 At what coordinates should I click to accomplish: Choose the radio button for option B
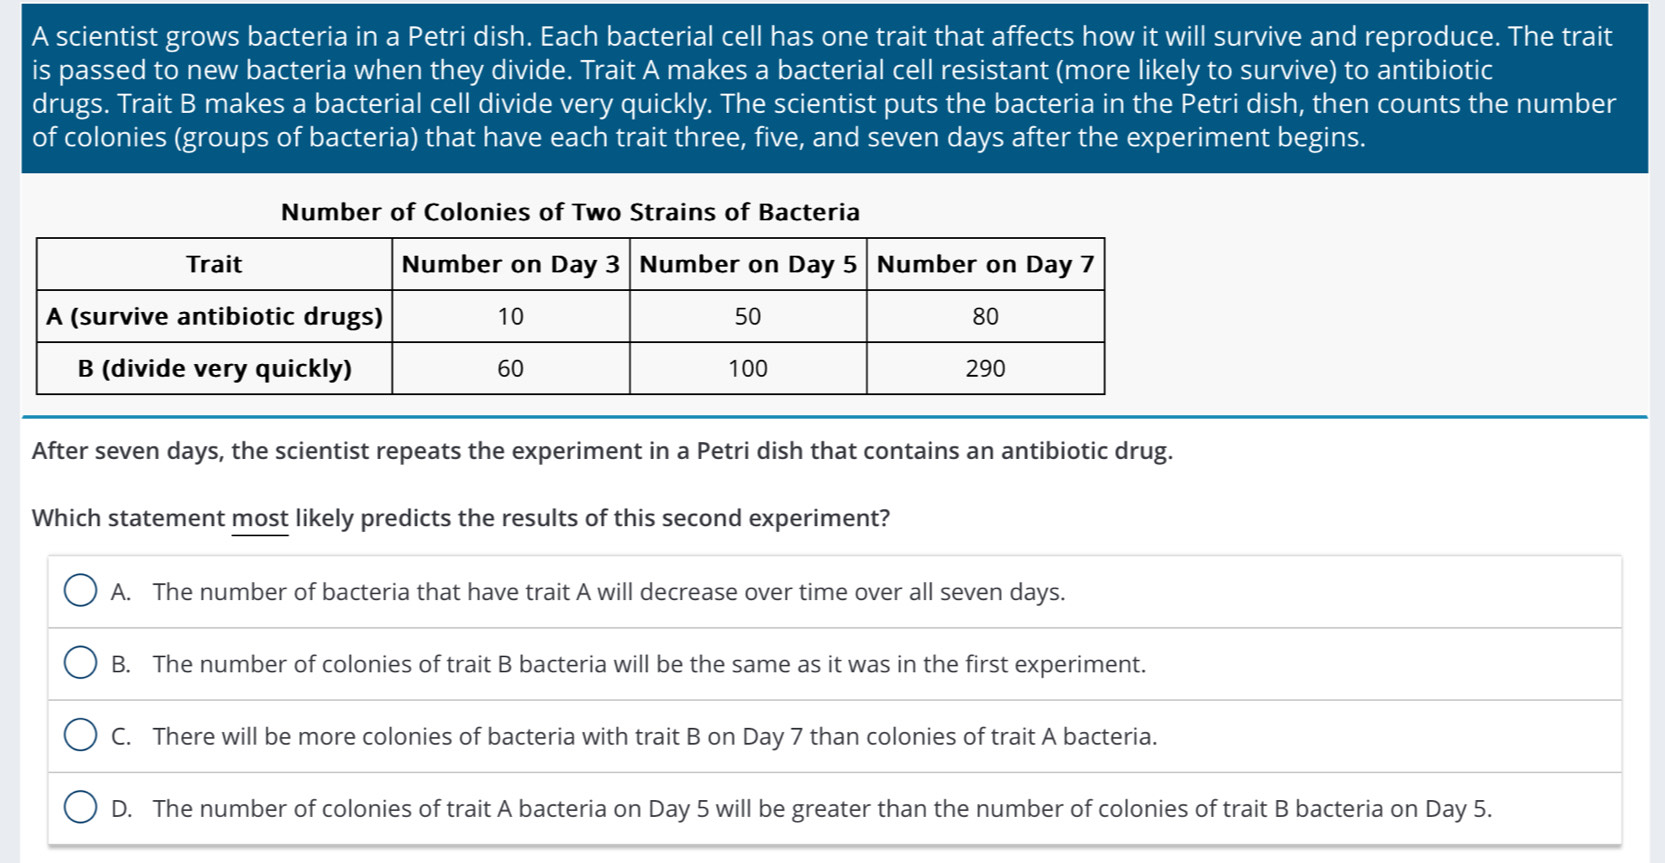[80, 663]
